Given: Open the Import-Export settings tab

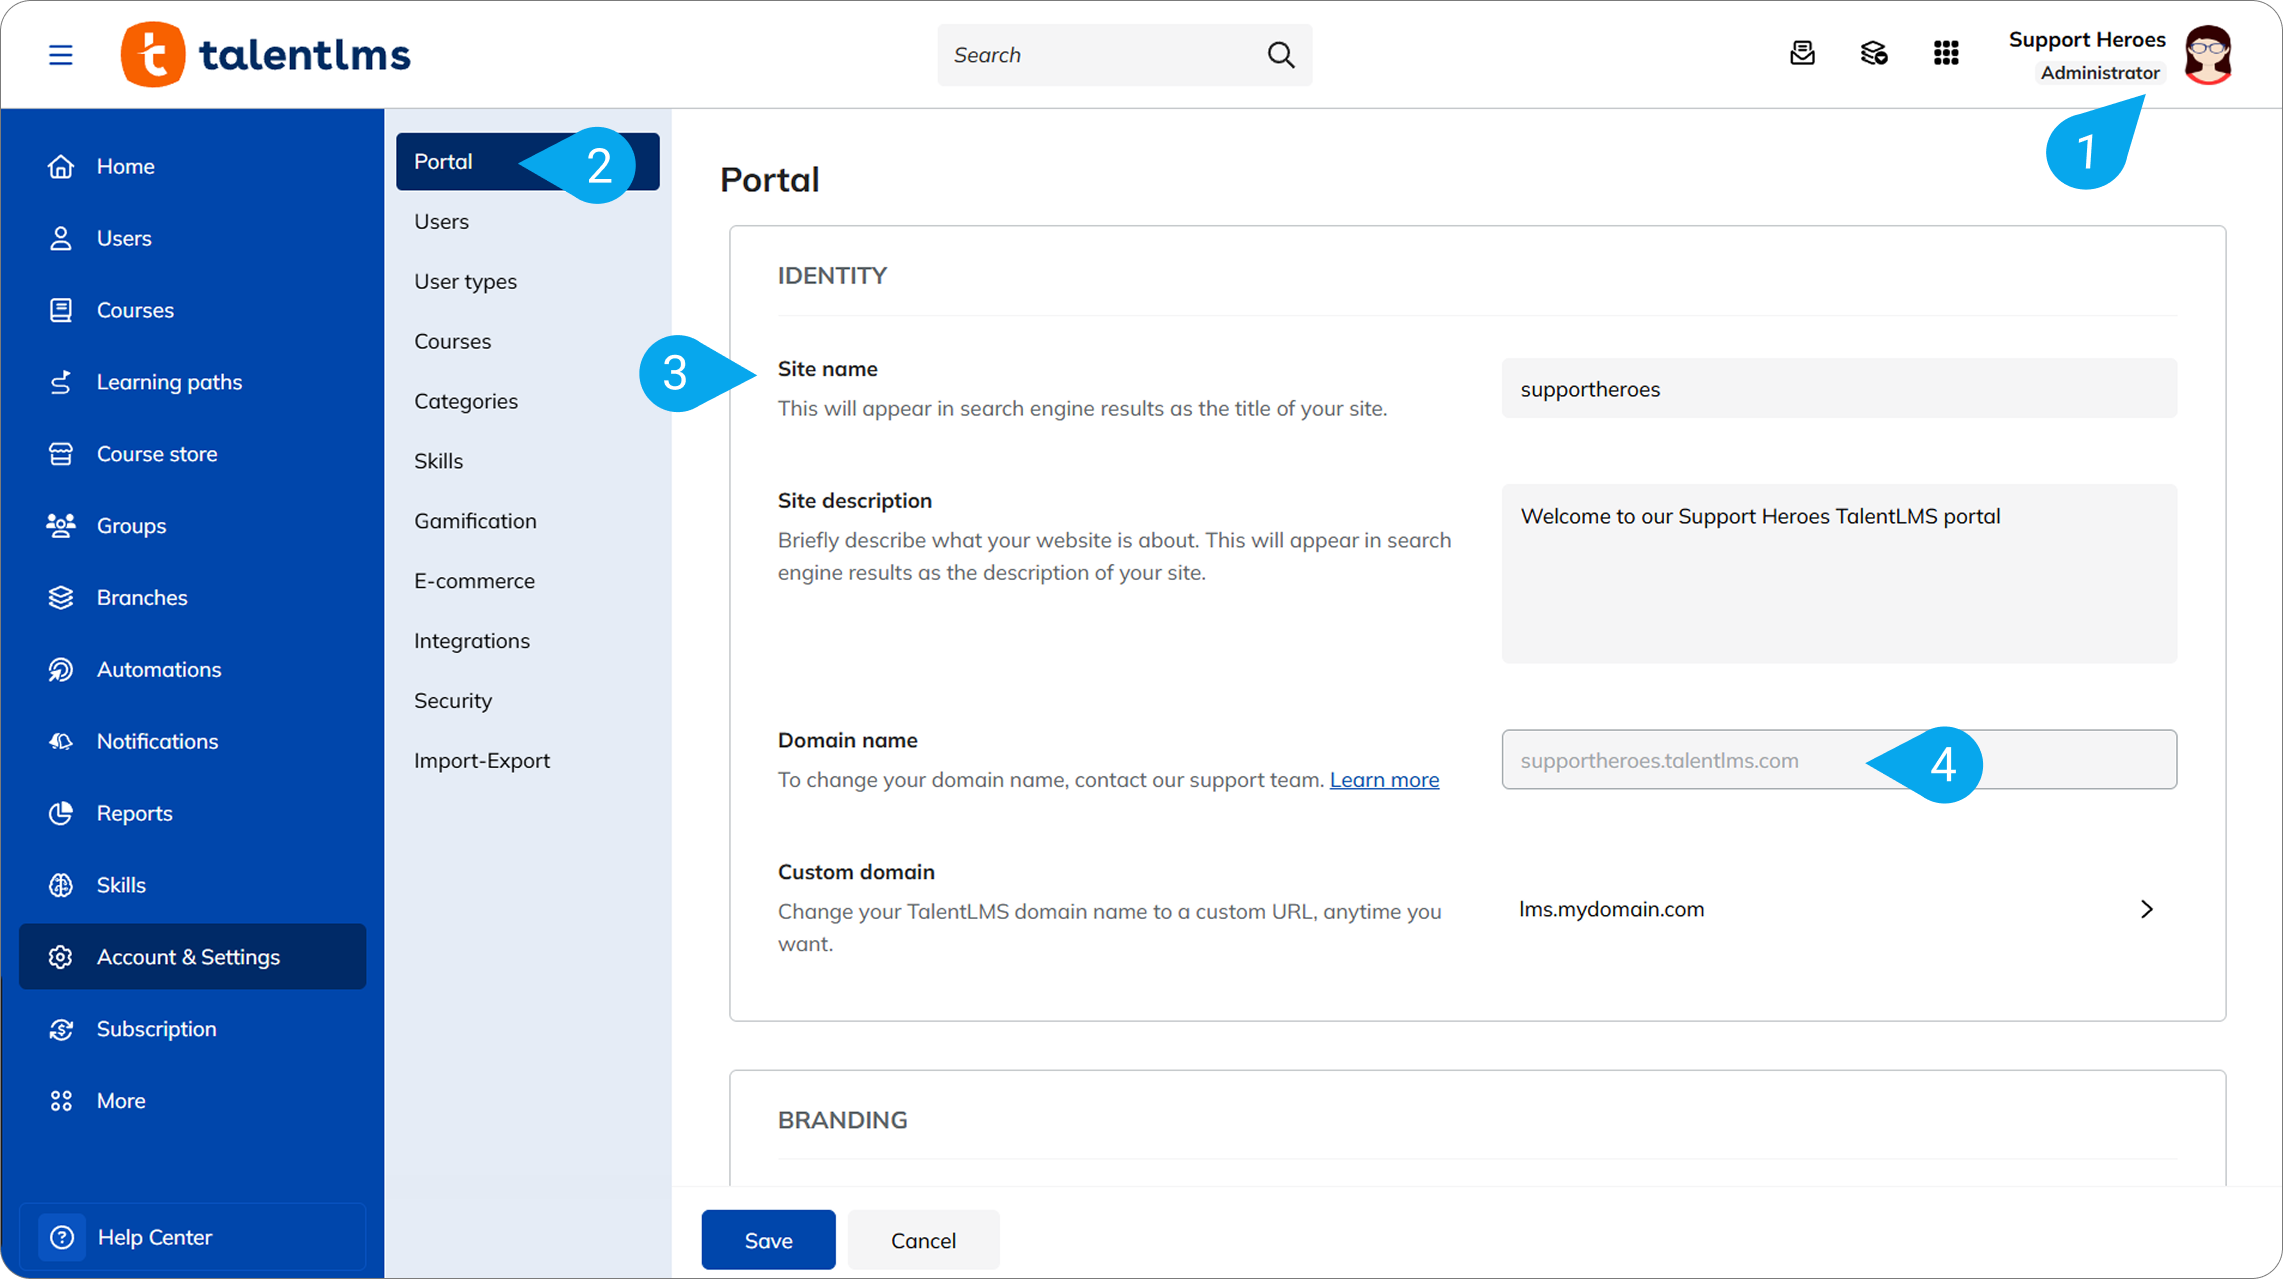Looking at the screenshot, I should [482, 760].
